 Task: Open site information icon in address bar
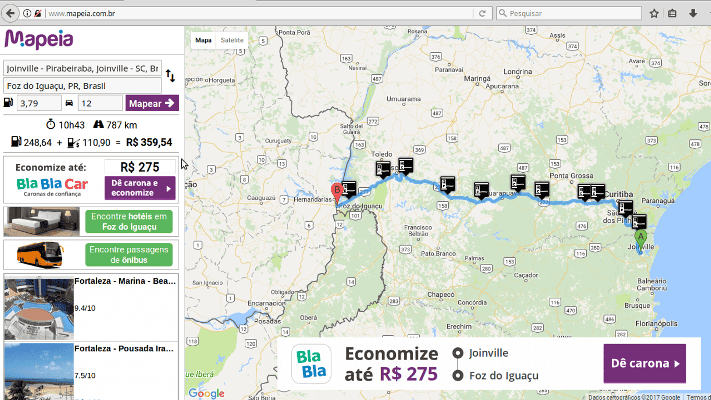[x=27, y=14]
